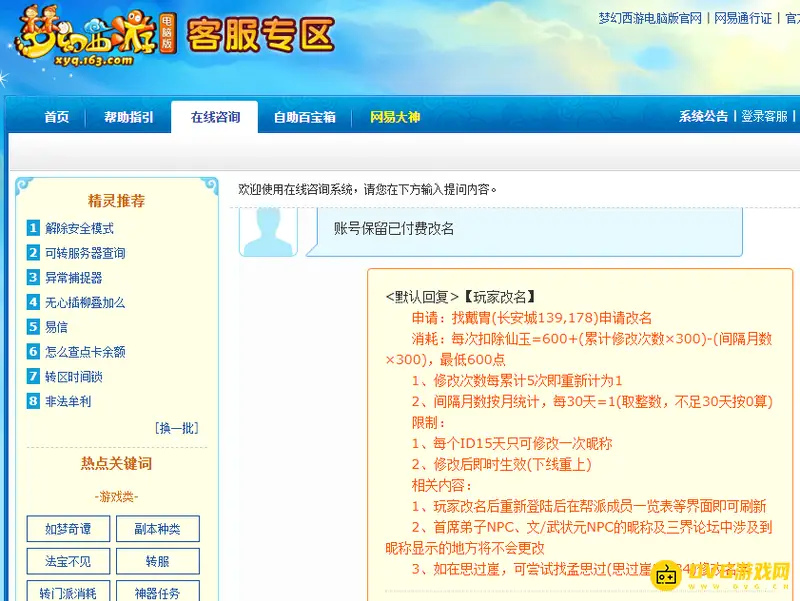This screenshot has width=800, height=601.
Task: Visit the 梦幻西游电脑版官网 link
Action: [650, 18]
